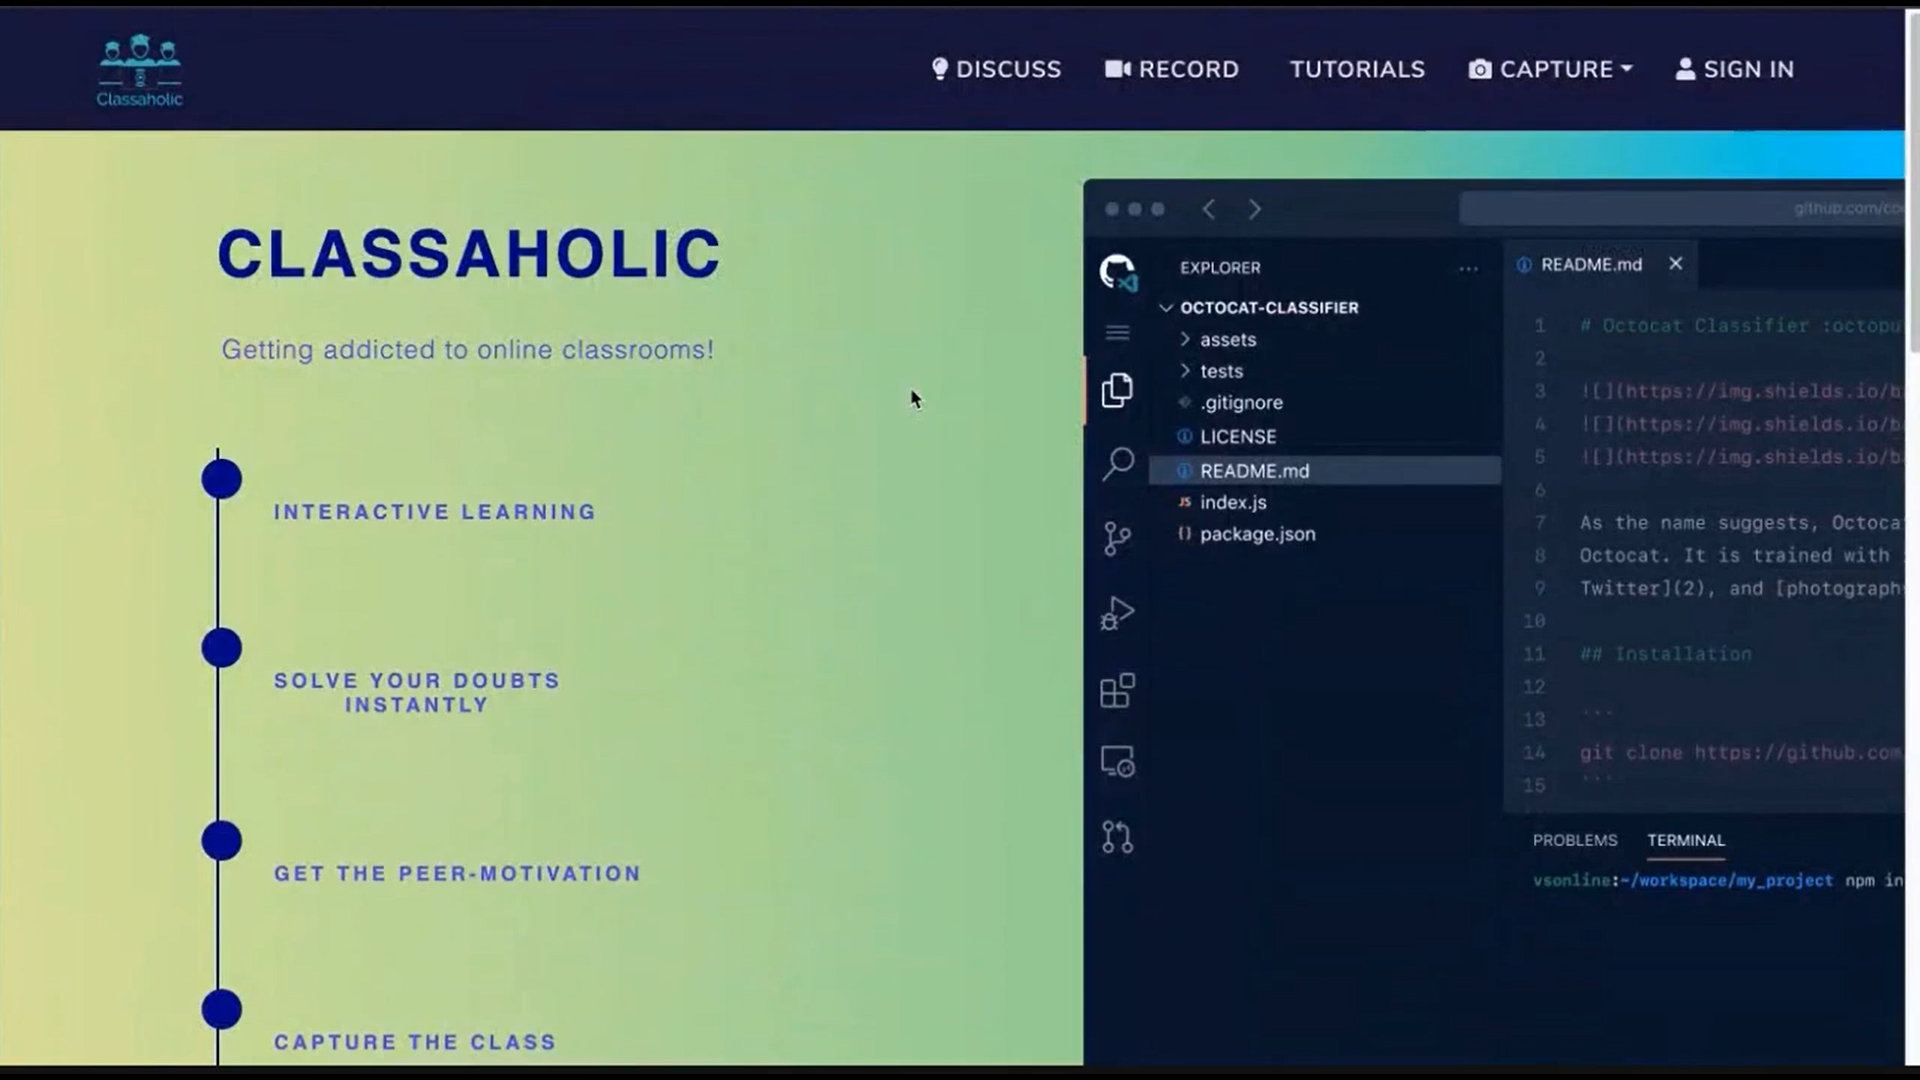Viewport: 1920px width, 1080px height.
Task: Click the Classaholic logo icon
Action: coord(139,70)
